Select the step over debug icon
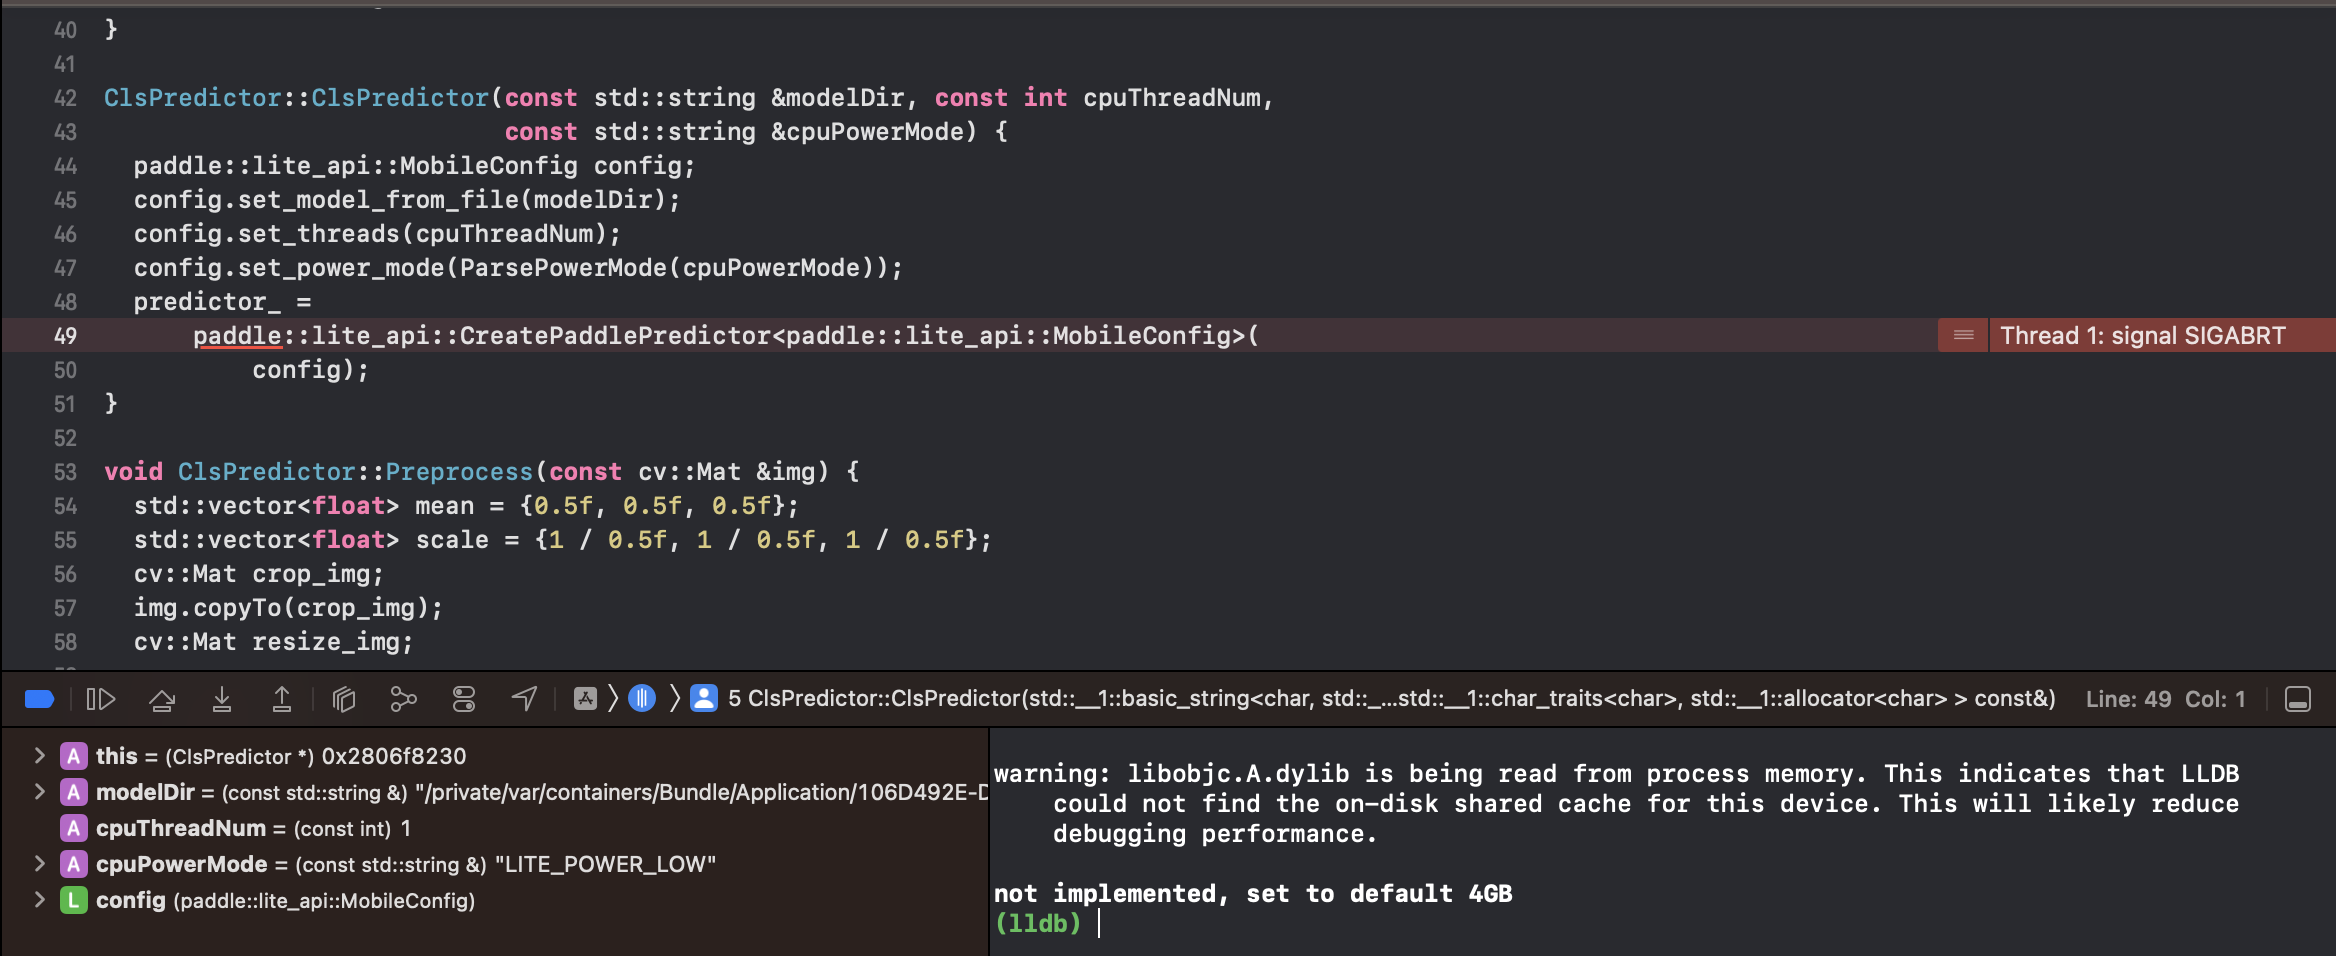Screen dimensions: 2336x956 tap(163, 698)
